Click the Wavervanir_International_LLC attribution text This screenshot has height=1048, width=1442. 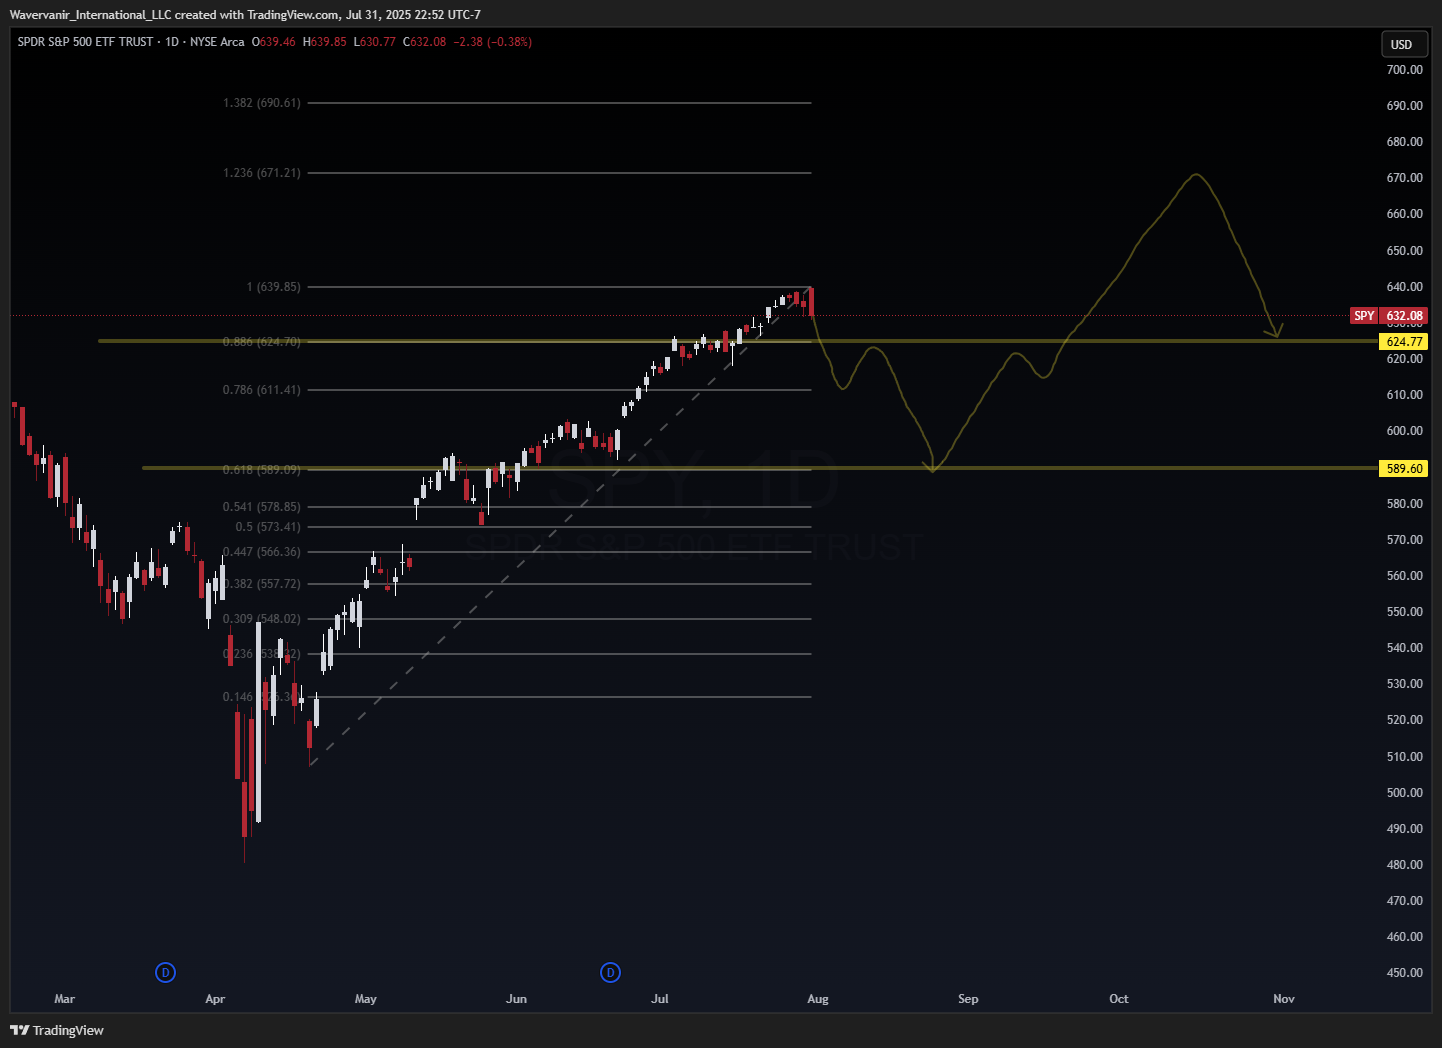pos(90,15)
